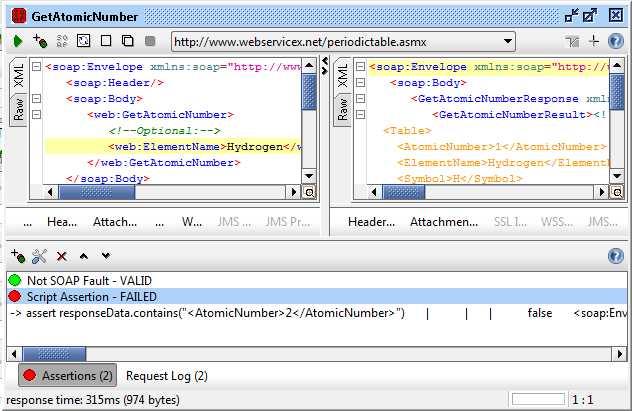
Task: Click the grey cancel request stop button
Action: click(x=150, y=41)
